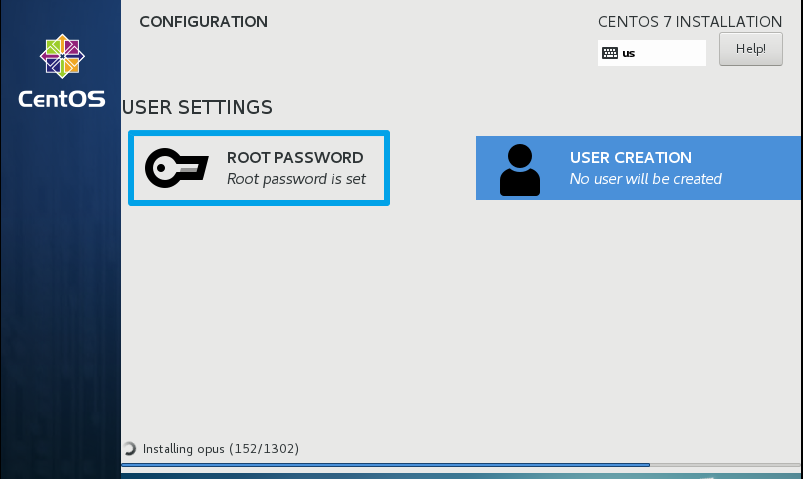This screenshot has width=803, height=479.
Task: Click the installation progress spinner icon
Action: (x=129, y=449)
